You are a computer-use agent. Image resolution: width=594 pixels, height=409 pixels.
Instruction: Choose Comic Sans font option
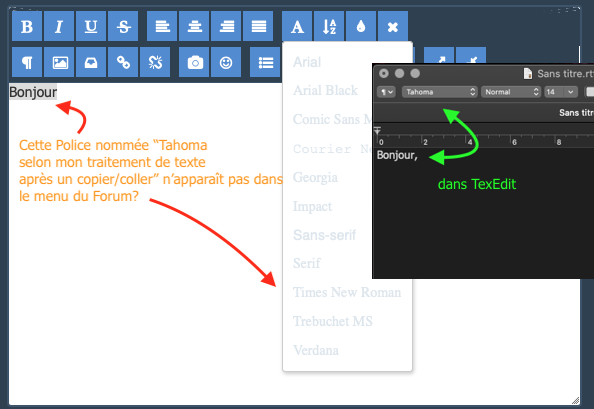pyautogui.click(x=332, y=119)
